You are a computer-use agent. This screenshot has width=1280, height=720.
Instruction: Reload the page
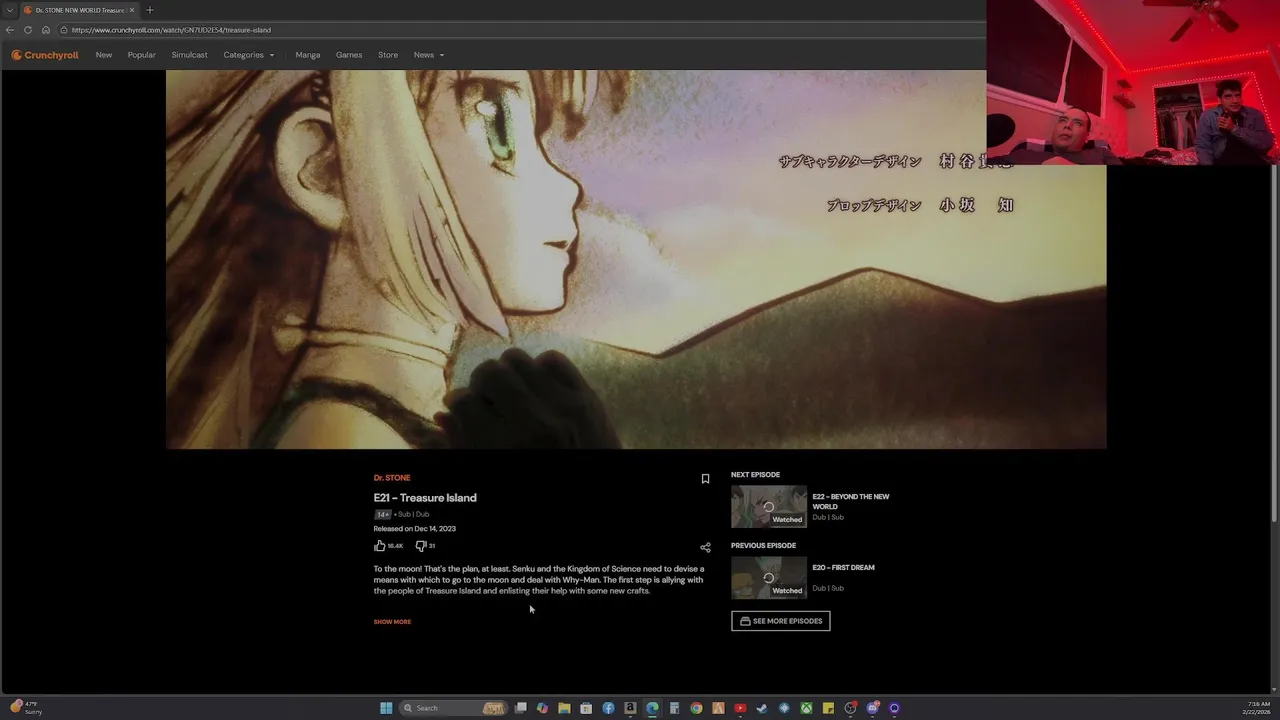point(28,30)
